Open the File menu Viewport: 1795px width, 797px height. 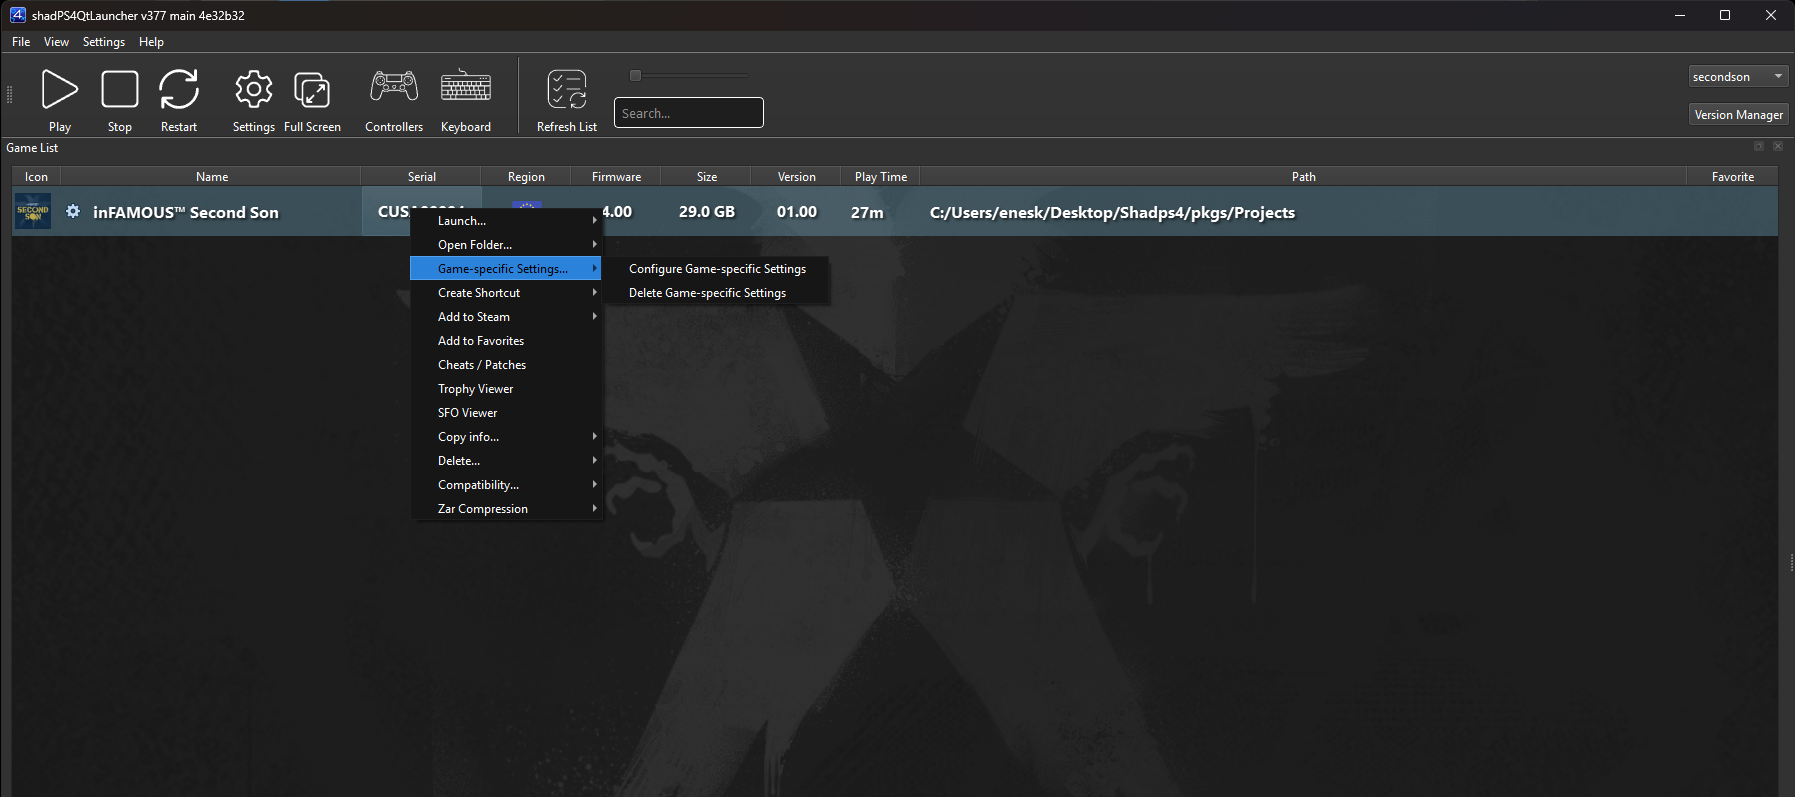pyautogui.click(x=21, y=42)
